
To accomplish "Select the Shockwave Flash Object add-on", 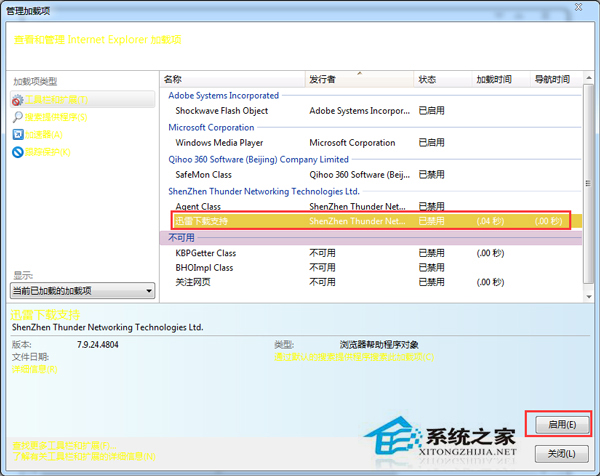I will [x=221, y=110].
